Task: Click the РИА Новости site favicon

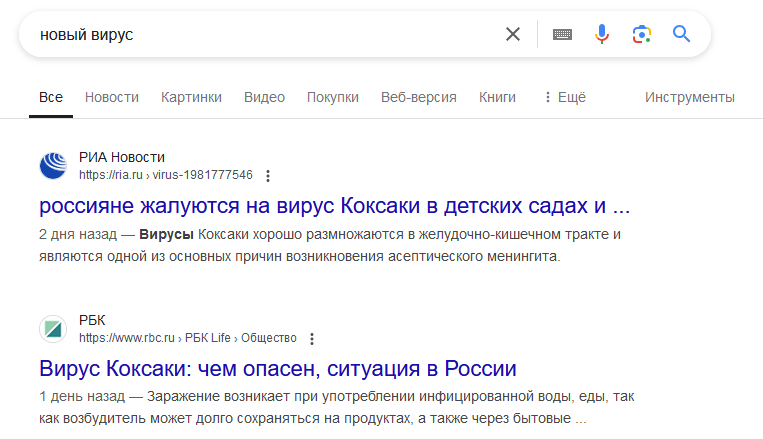Action: pos(52,166)
